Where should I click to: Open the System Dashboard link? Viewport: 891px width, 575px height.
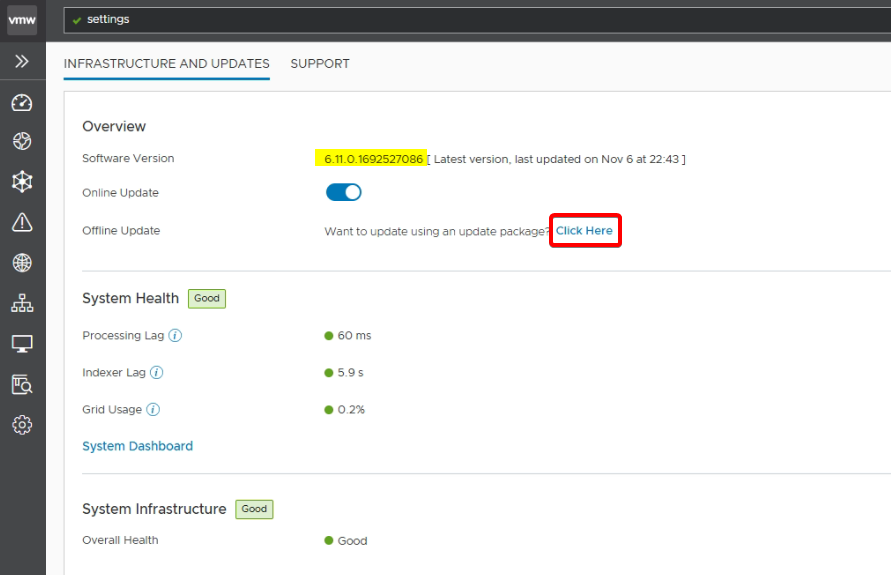tap(137, 446)
